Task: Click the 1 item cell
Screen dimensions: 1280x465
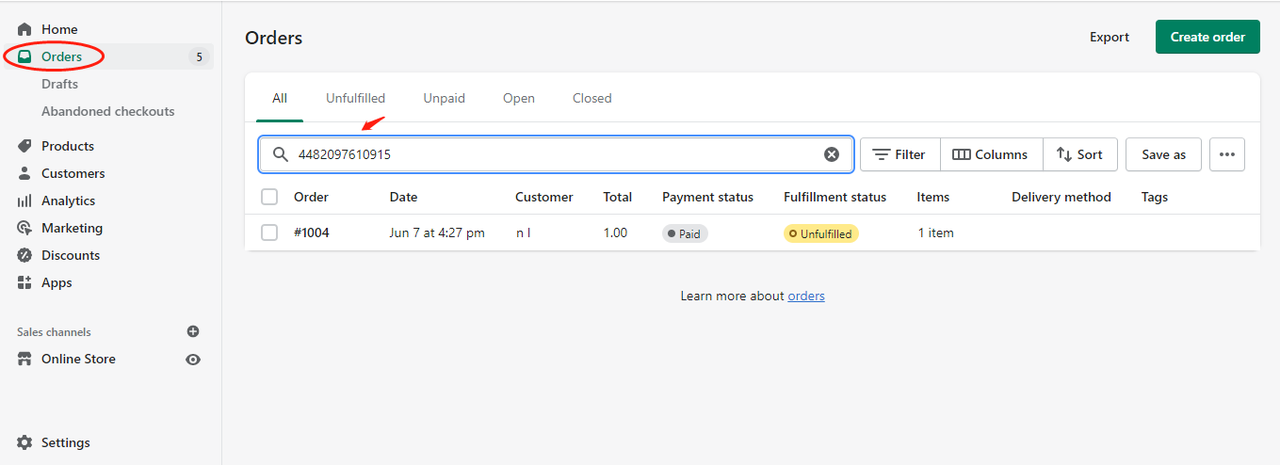Action: coord(936,233)
